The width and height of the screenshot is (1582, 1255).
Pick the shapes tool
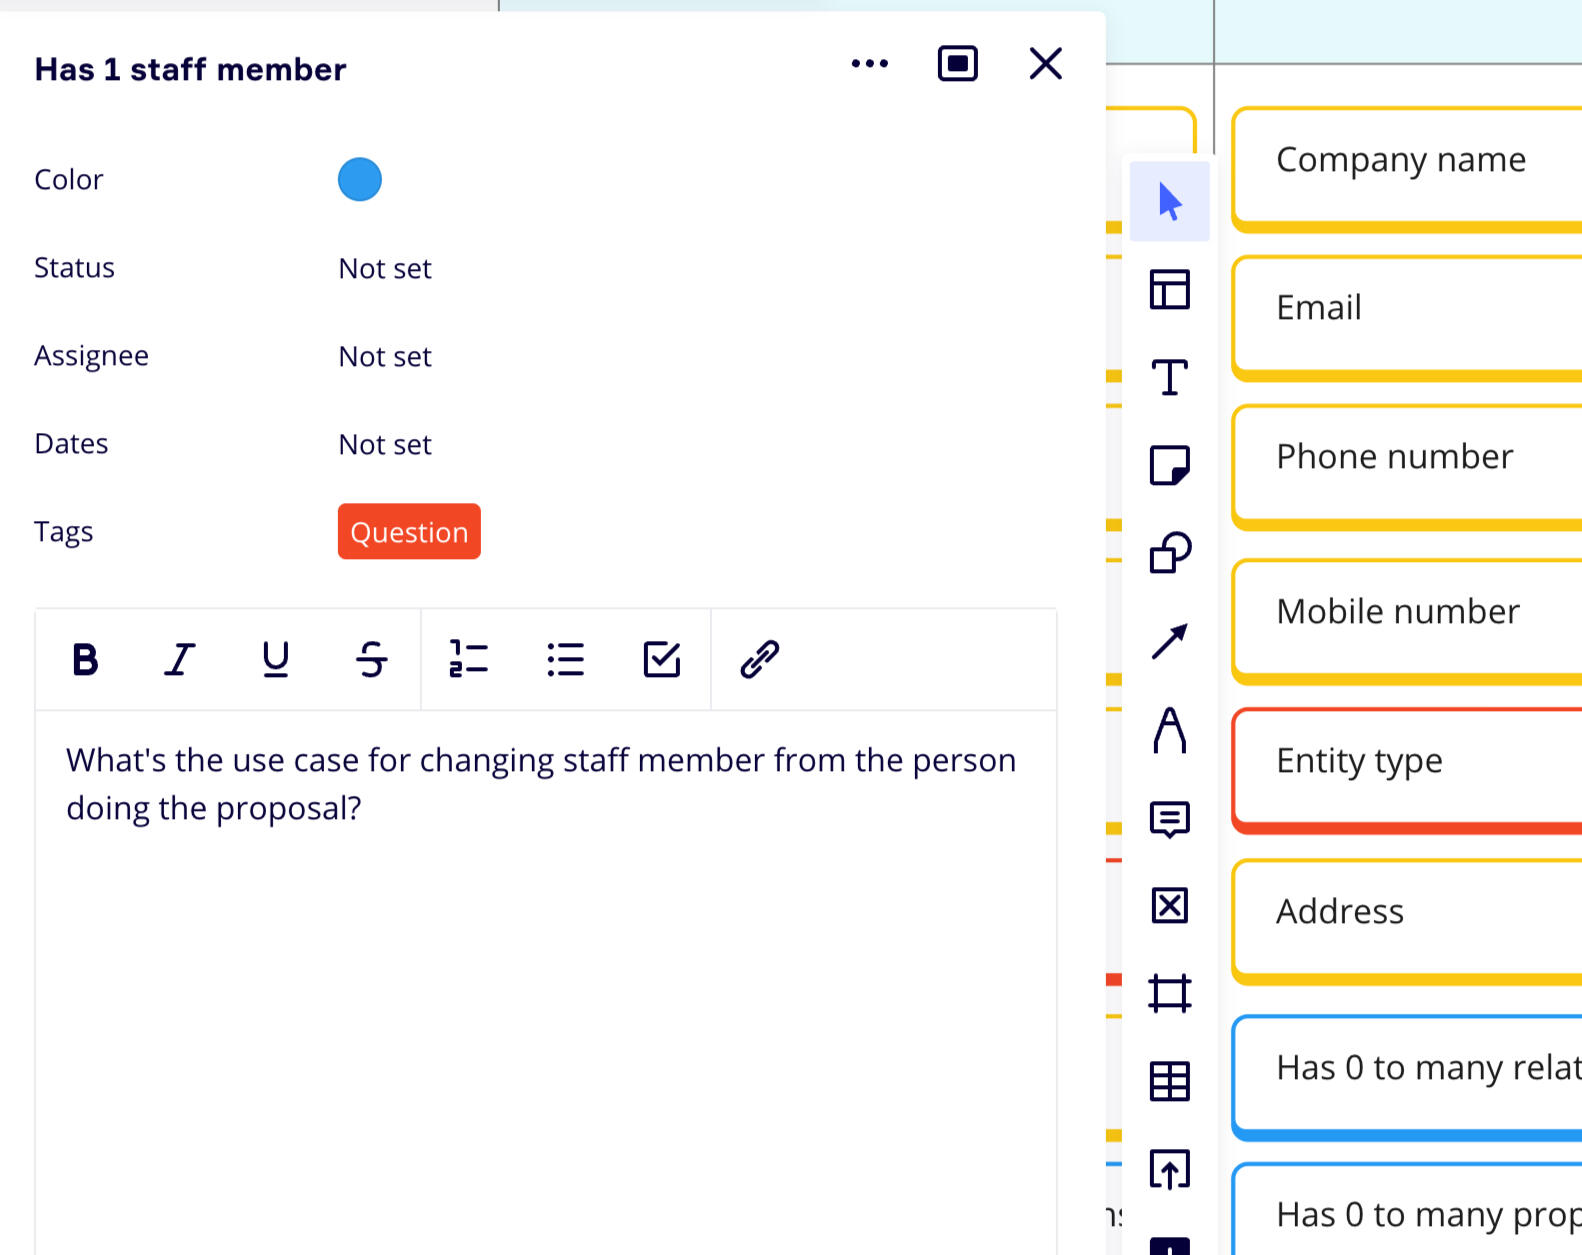[1169, 552]
